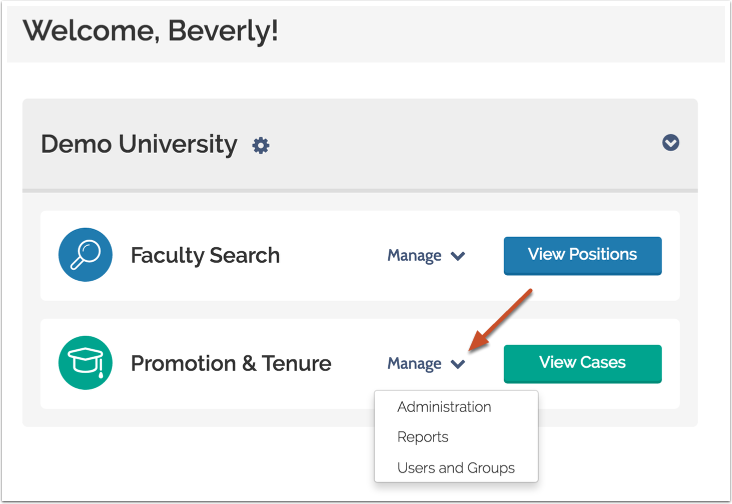Click Manage label for Promotion & Tenure

click(x=414, y=364)
